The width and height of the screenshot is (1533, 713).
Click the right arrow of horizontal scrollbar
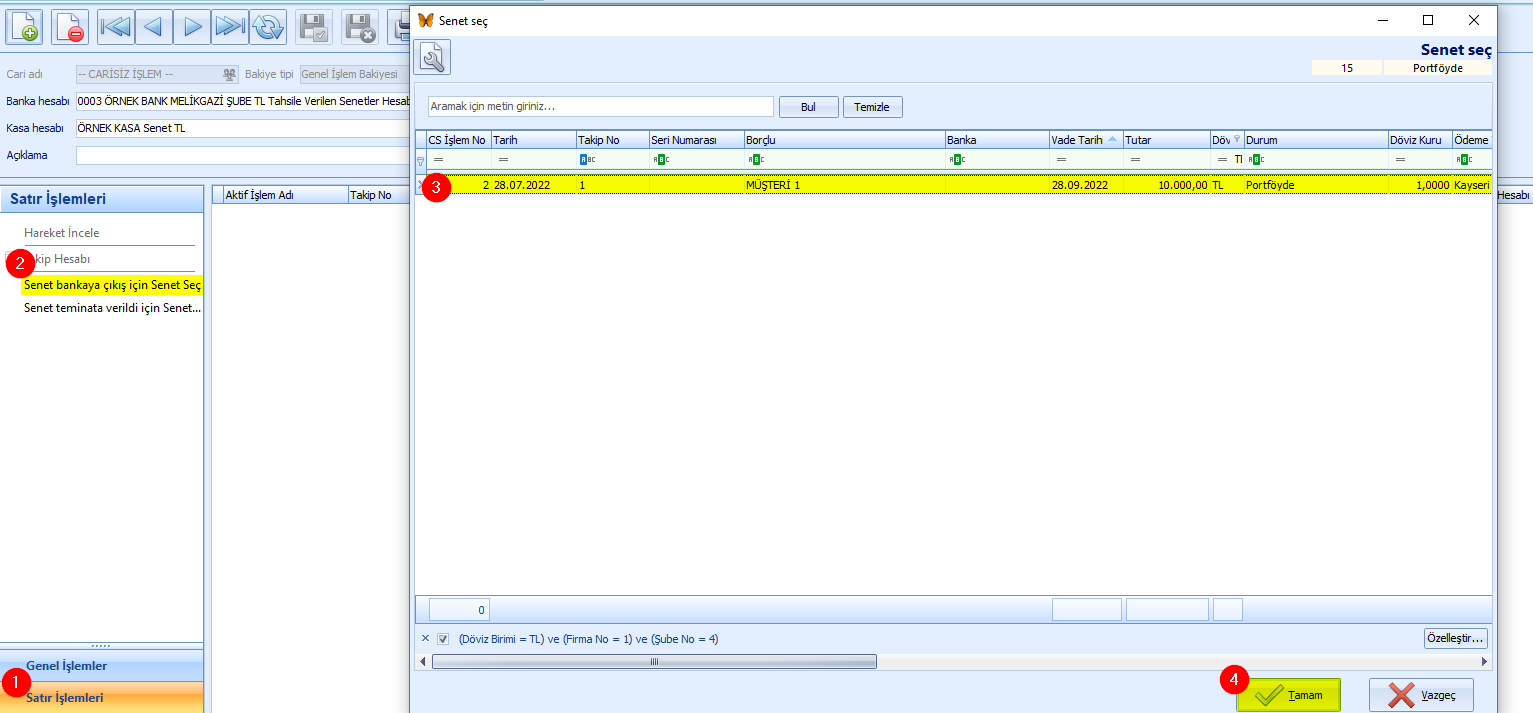[1484, 662]
